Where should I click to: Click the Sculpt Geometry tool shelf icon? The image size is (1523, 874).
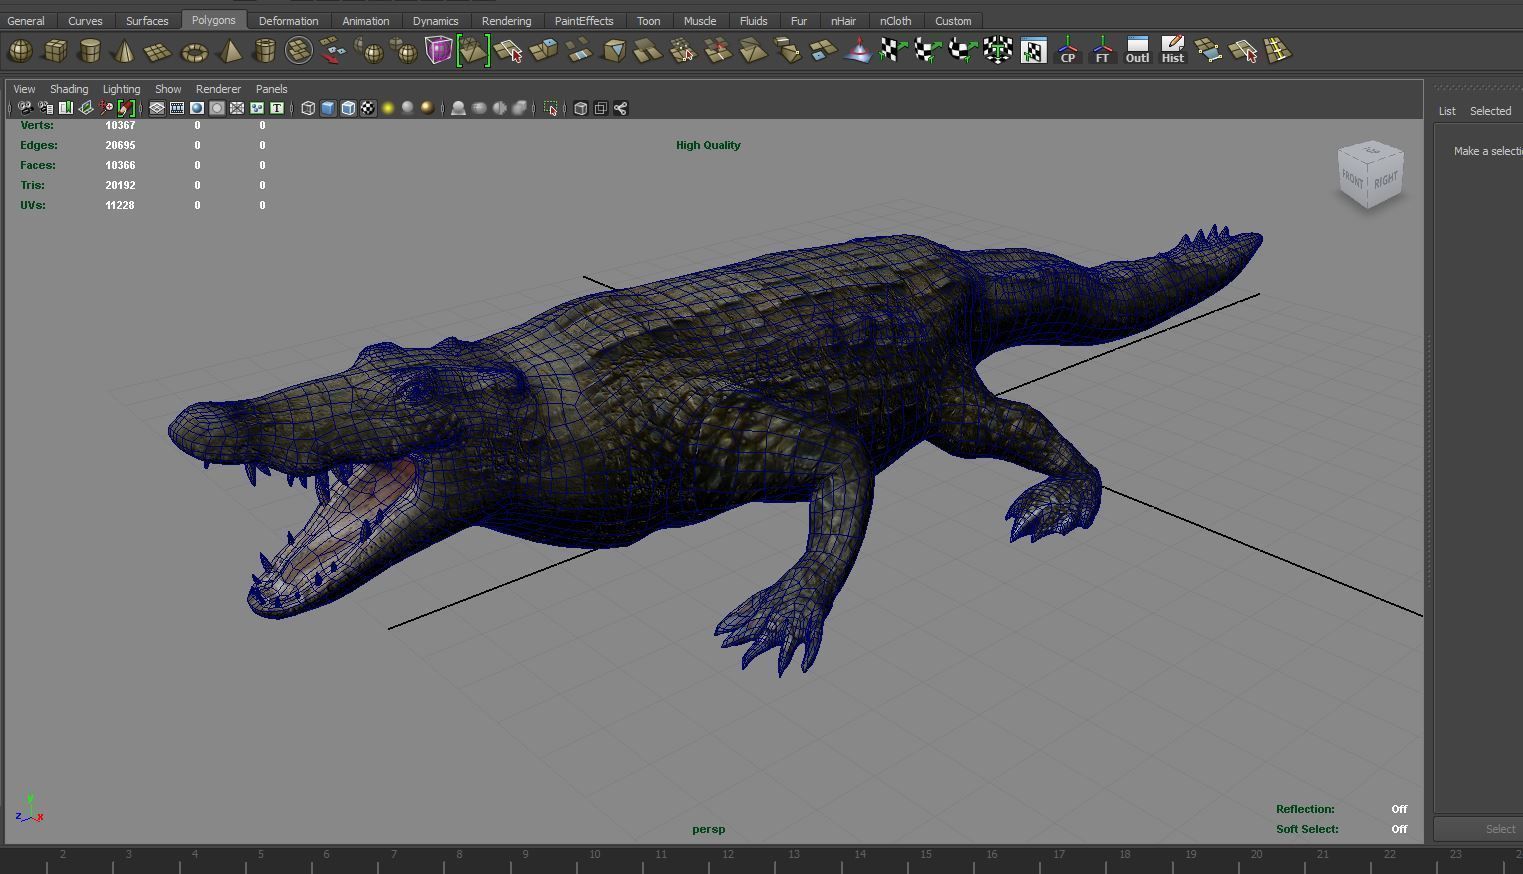pyautogui.click(x=858, y=50)
